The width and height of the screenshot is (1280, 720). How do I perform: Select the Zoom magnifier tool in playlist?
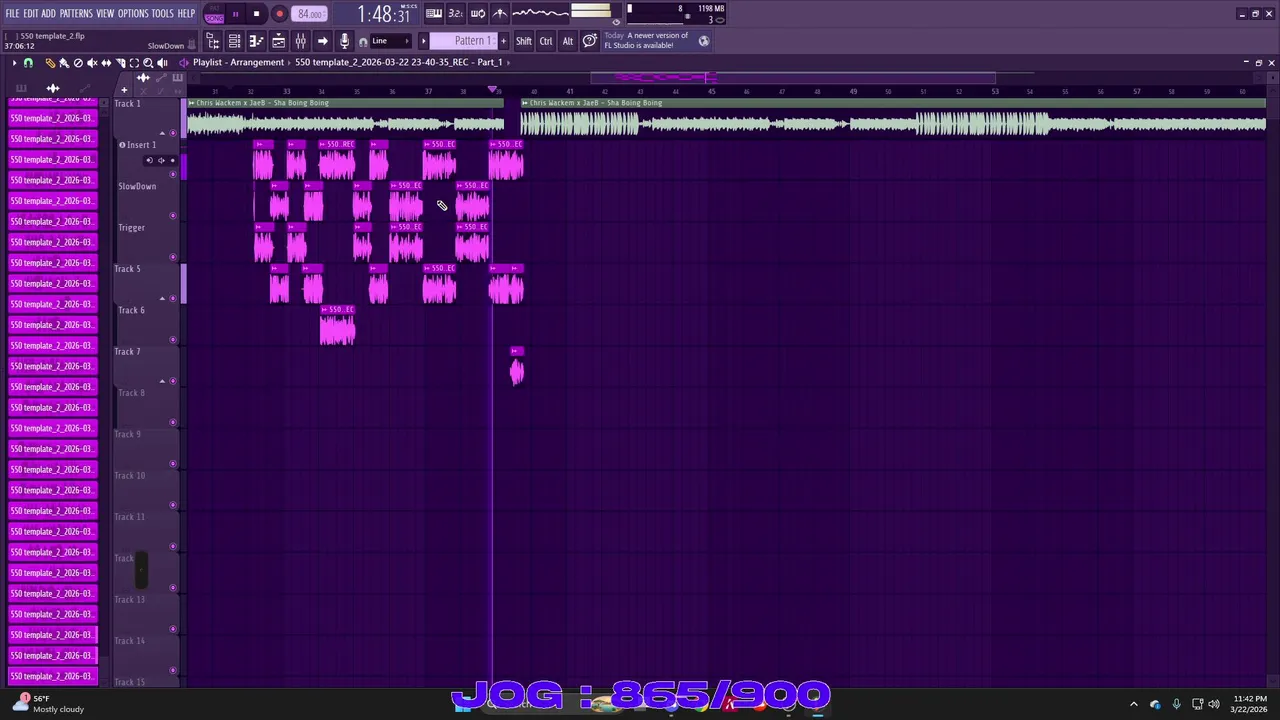pyautogui.click(x=148, y=63)
